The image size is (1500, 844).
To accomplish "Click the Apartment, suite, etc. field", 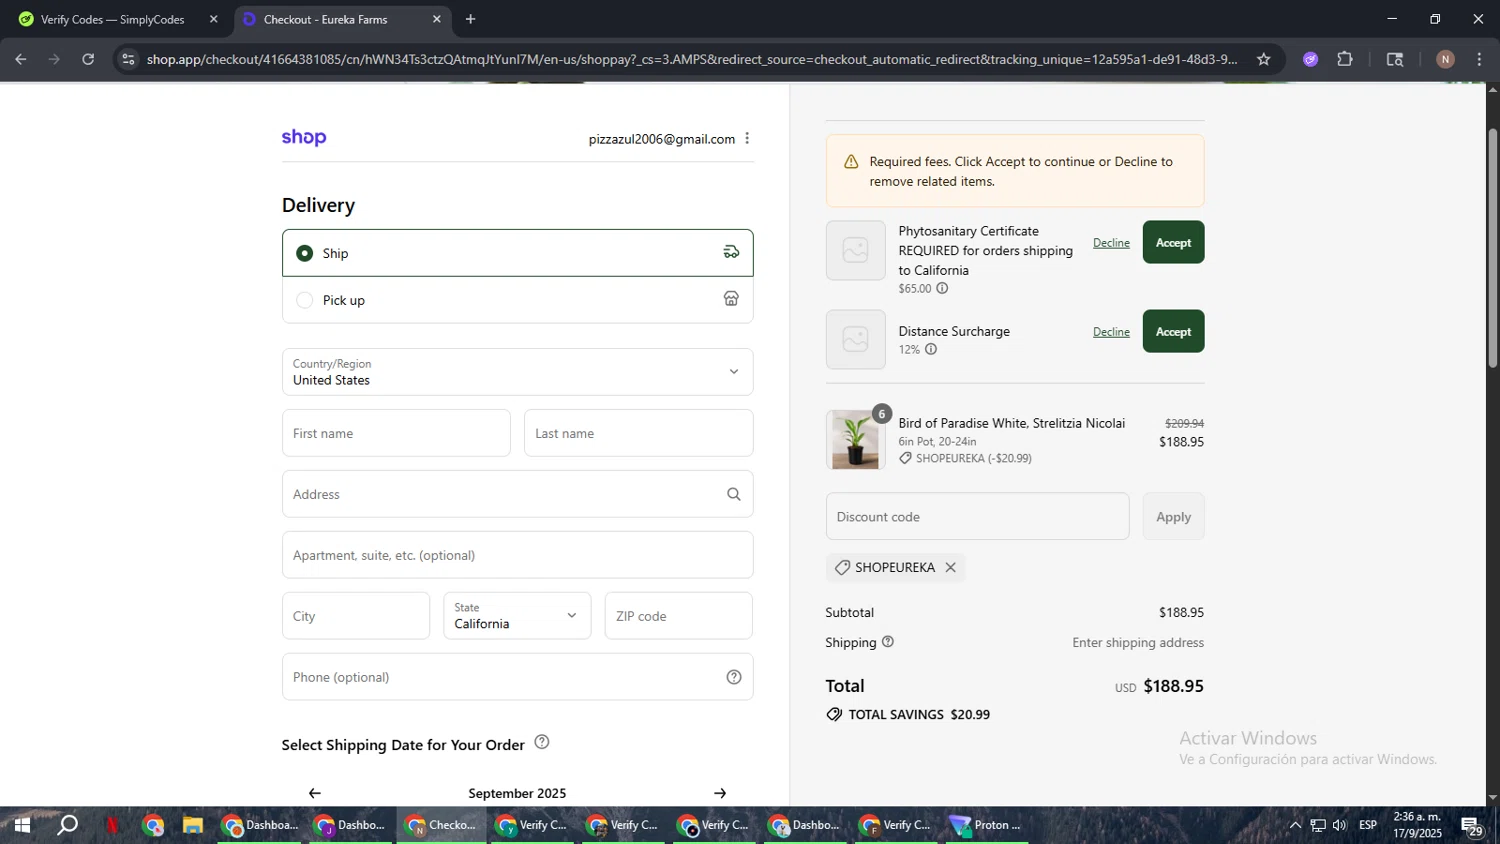I will [x=517, y=555].
